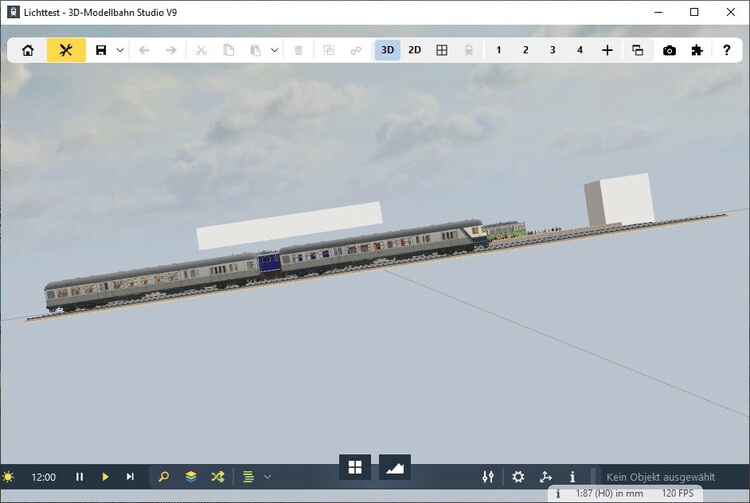Open the sliders adjustment panel

coord(488,477)
